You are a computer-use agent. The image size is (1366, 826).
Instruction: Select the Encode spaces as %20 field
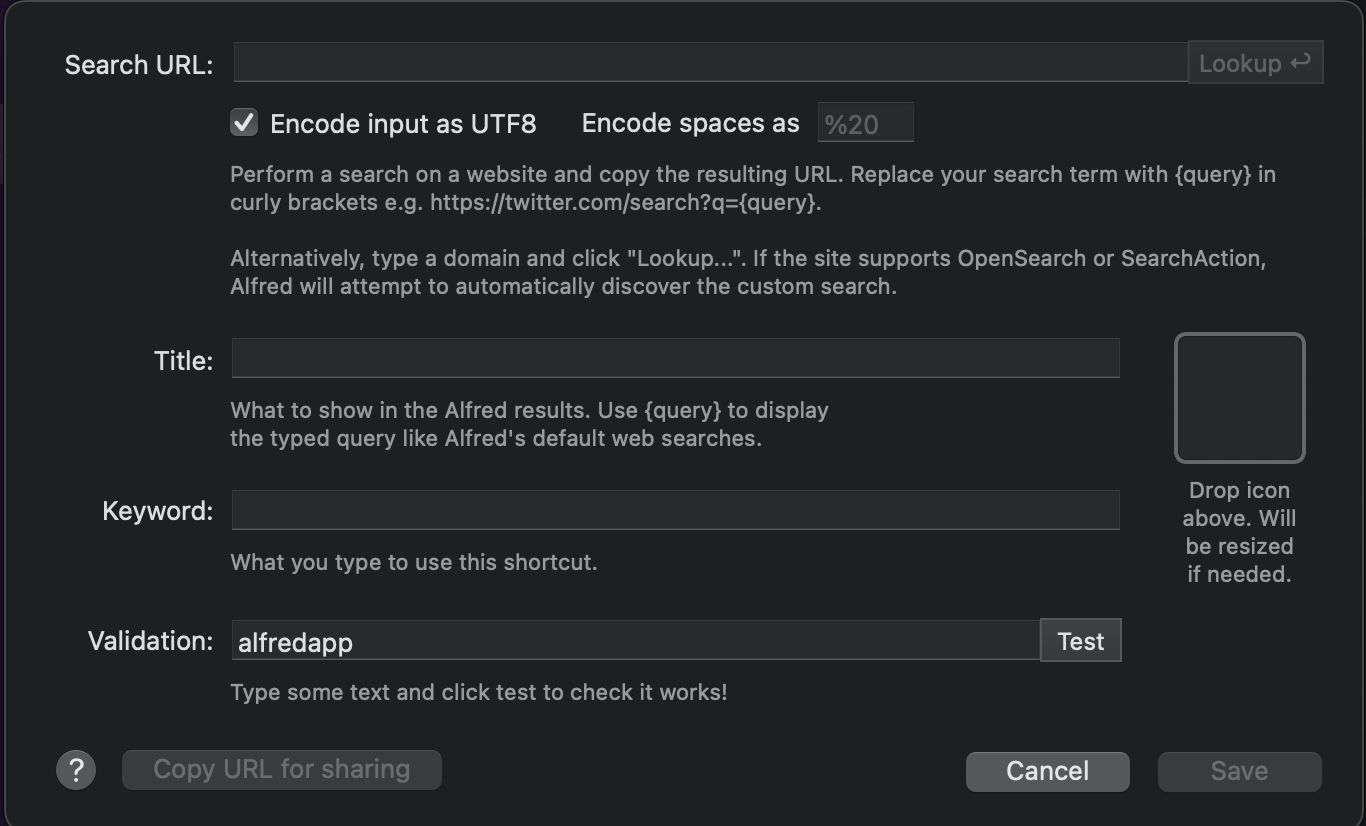coord(866,124)
